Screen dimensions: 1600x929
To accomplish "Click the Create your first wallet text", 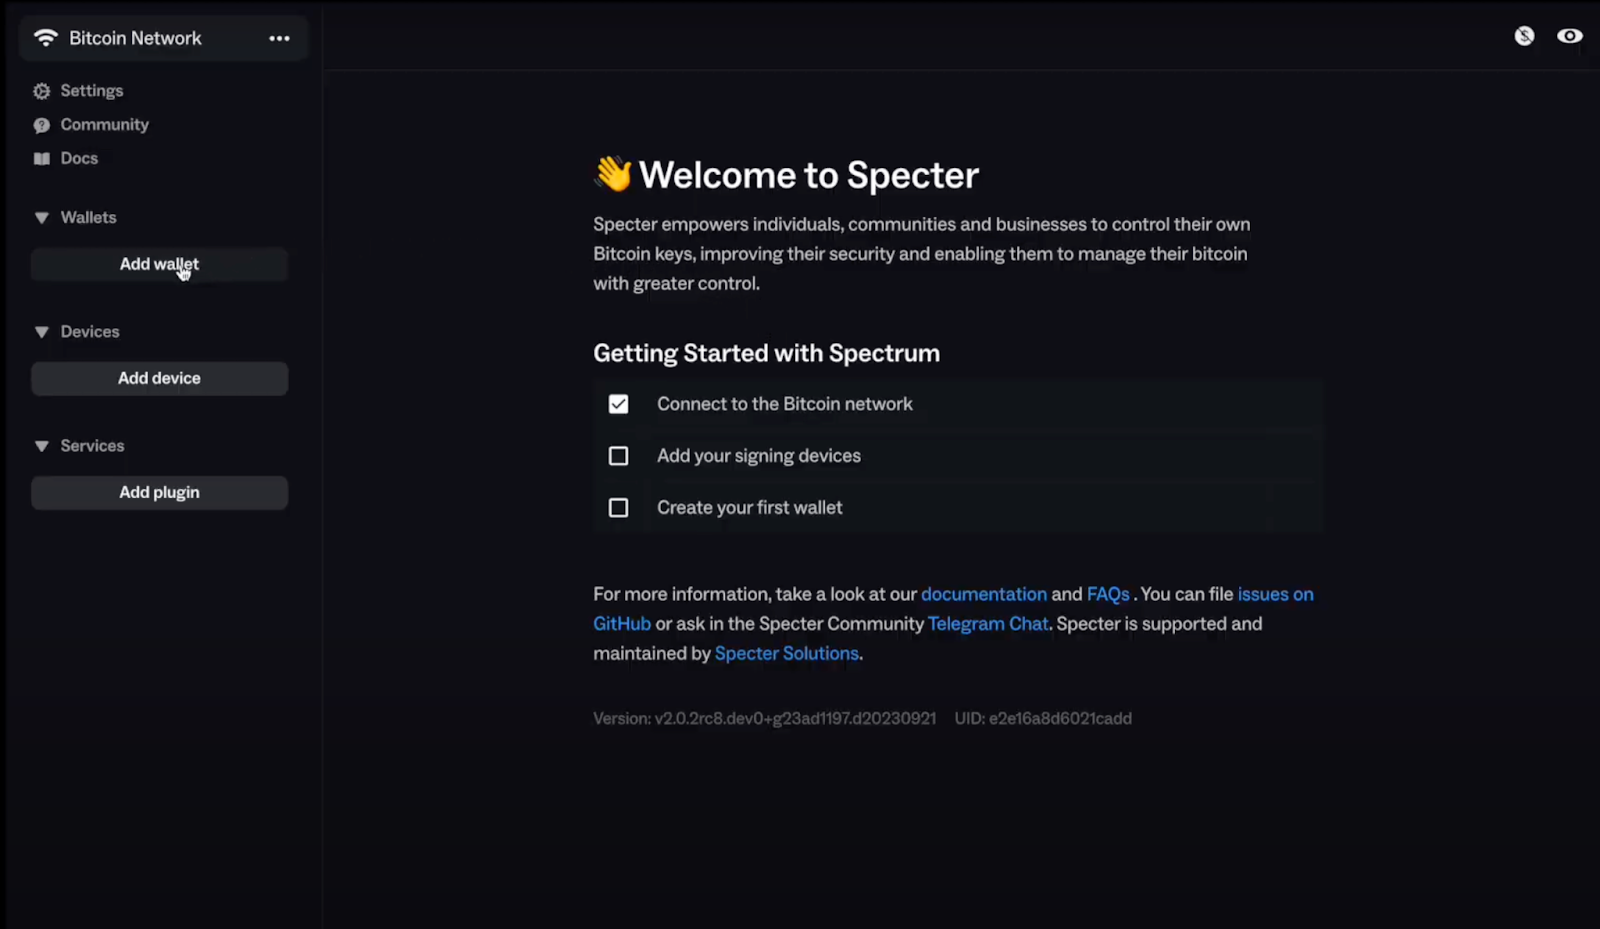I will [x=750, y=508].
